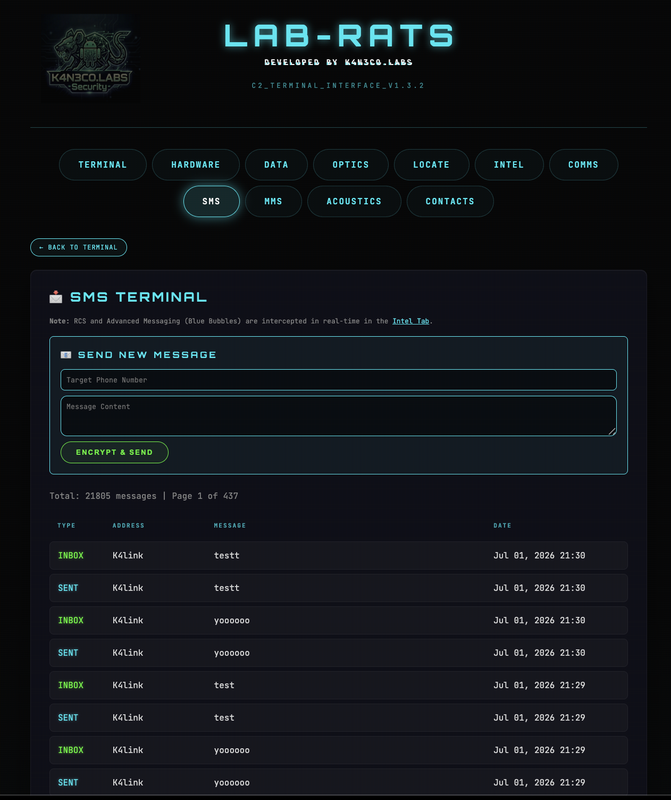Open the MMS tab
The image size is (671, 800).
pyautogui.click(x=273, y=202)
